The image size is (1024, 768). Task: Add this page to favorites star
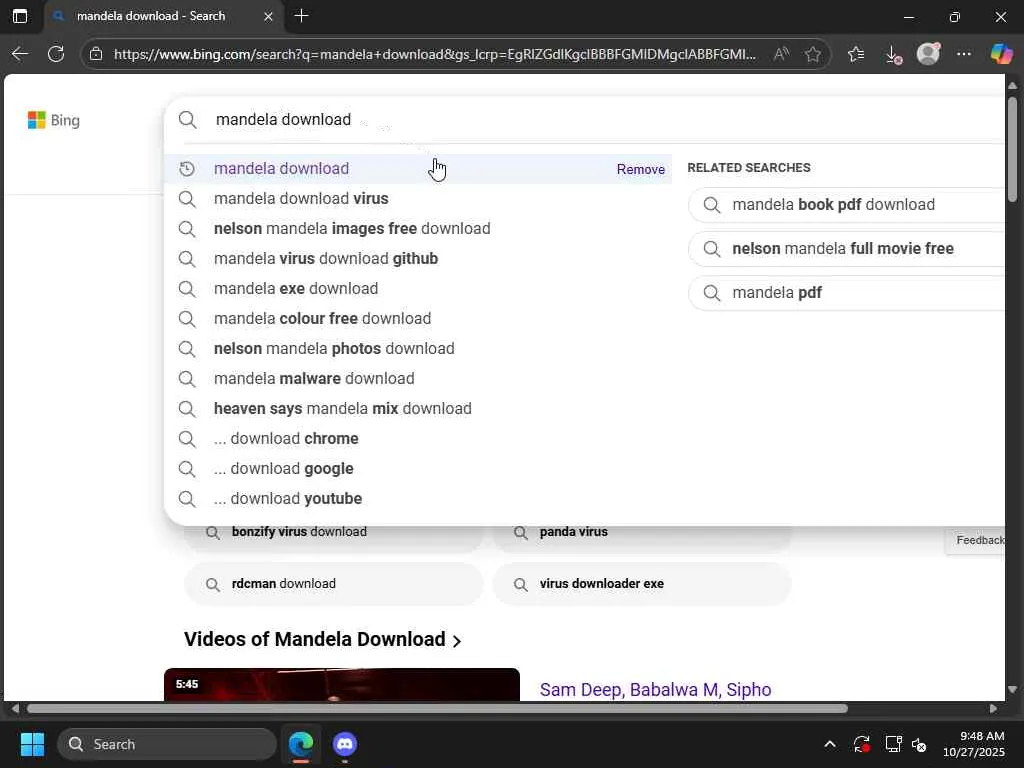click(813, 54)
